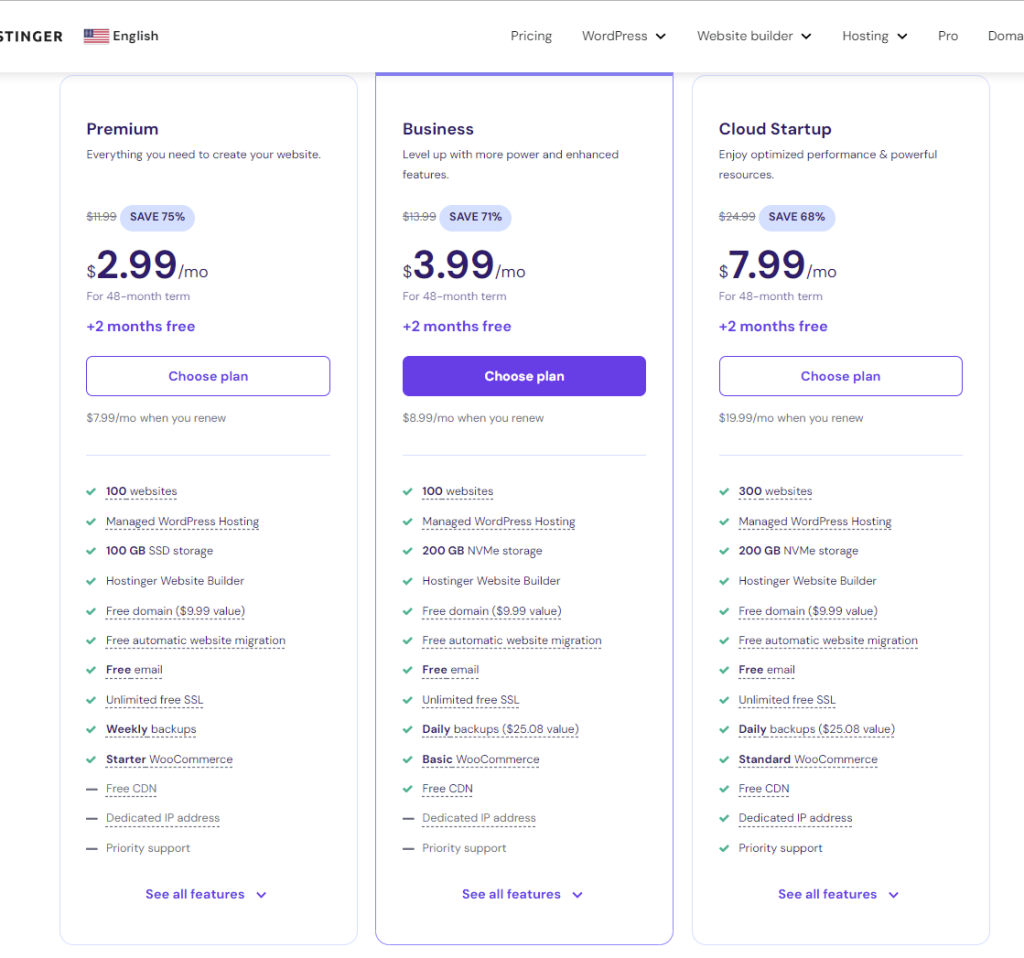Click the US flag language icon
Image resolution: width=1024 pixels, height=958 pixels.
pyautogui.click(x=96, y=36)
